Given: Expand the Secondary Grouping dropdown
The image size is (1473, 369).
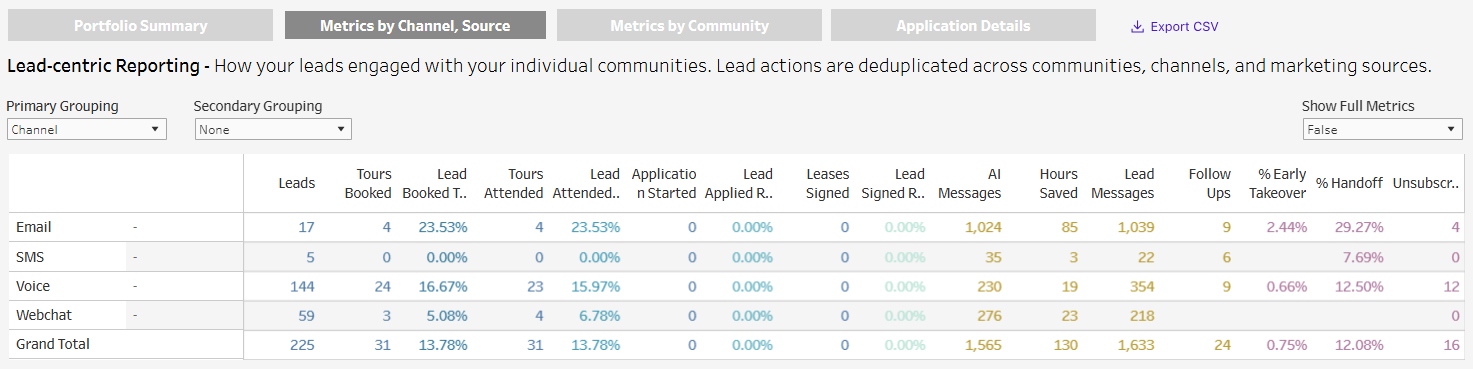Looking at the screenshot, I should [273, 129].
